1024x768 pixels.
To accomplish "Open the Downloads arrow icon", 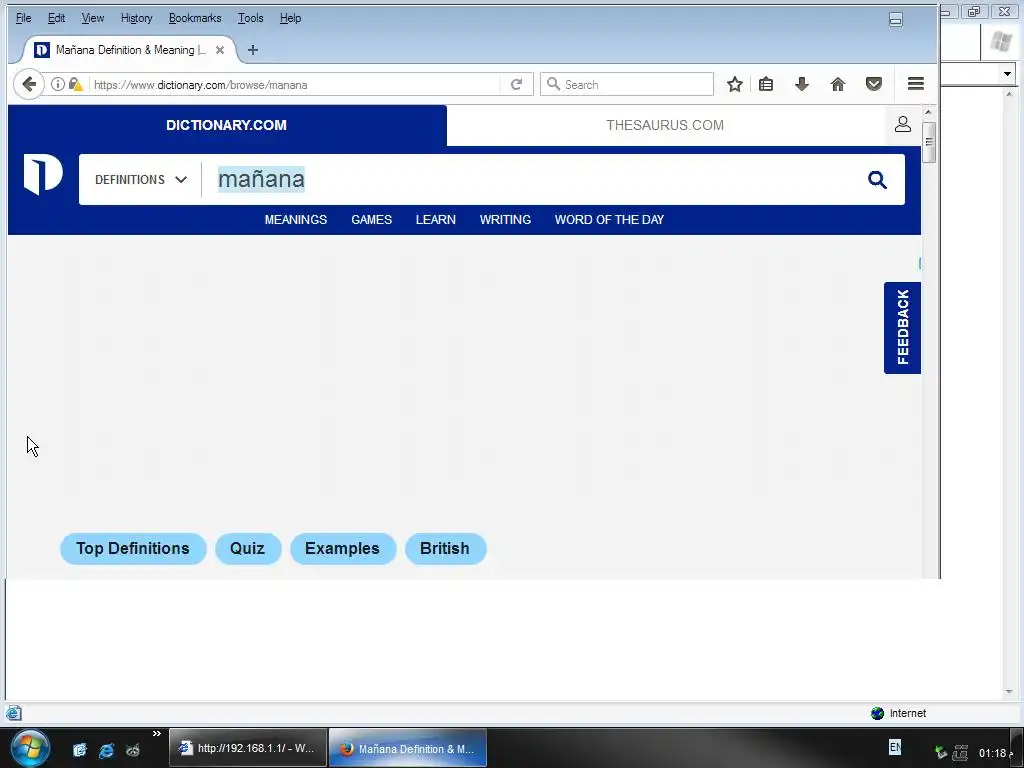I will click(x=802, y=84).
